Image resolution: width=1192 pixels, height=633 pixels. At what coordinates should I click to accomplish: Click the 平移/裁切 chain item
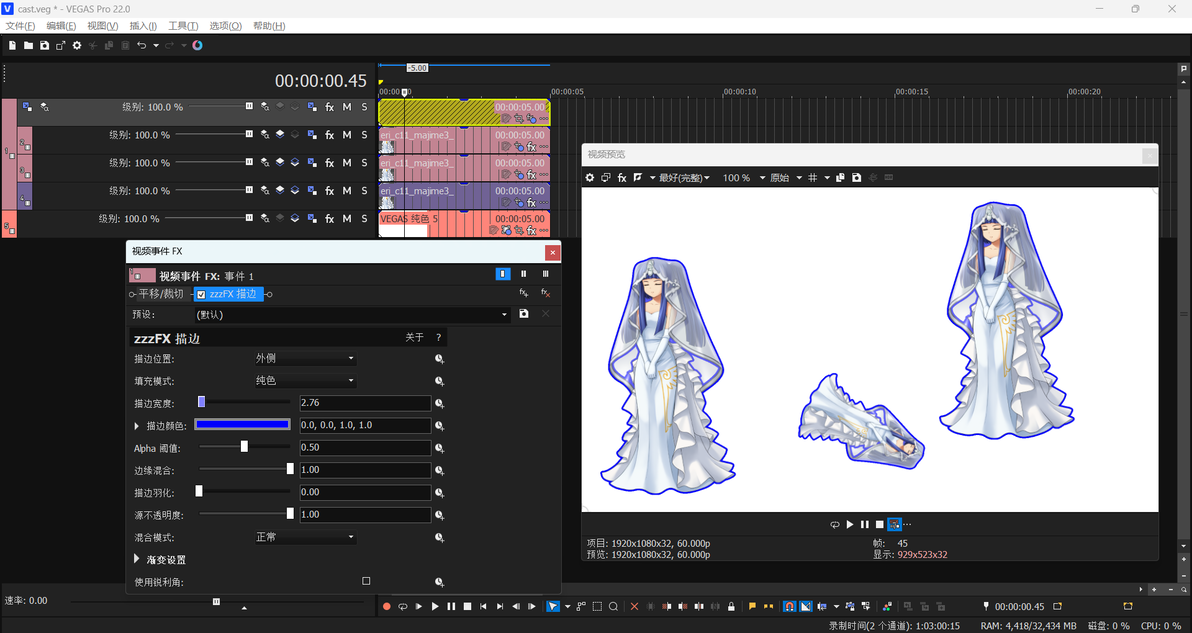pyautogui.click(x=160, y=294)
